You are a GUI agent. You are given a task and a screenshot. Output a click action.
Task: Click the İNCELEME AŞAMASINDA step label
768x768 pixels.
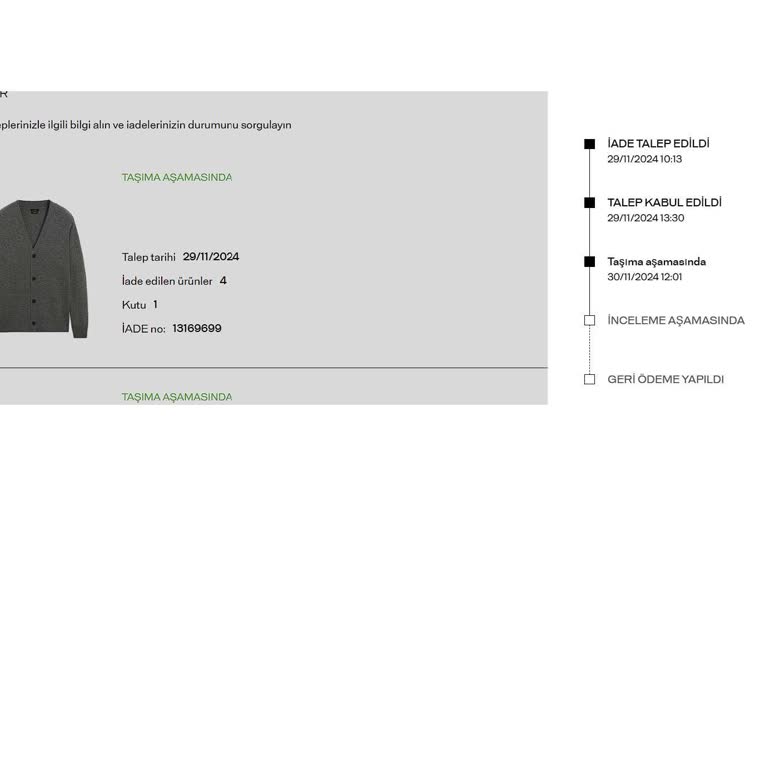pos(676,320)
